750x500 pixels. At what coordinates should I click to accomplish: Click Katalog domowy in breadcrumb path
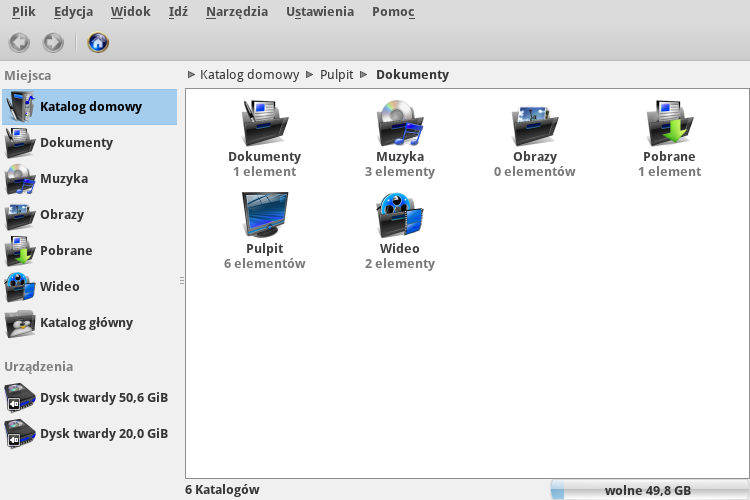click(249, 75)
